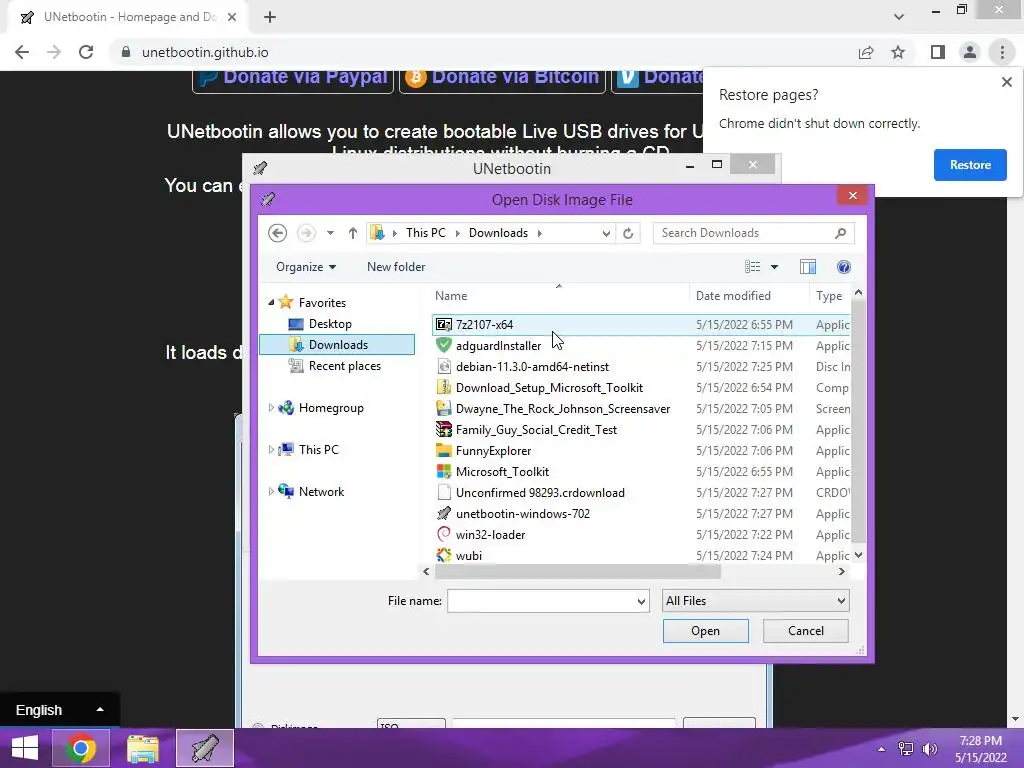The image size is (1024, 768).
Task: Click vertical scrollbar down arrow in file list
Action: (858, 555)
